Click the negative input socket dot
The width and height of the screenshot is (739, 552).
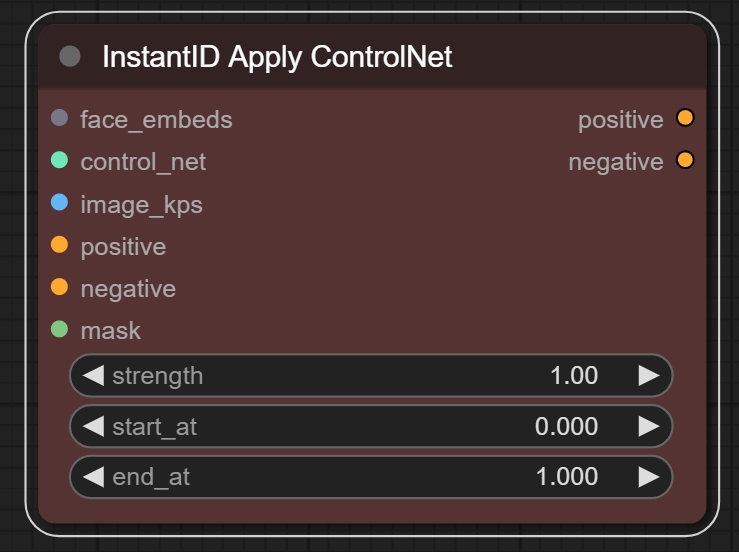[59, 288]
